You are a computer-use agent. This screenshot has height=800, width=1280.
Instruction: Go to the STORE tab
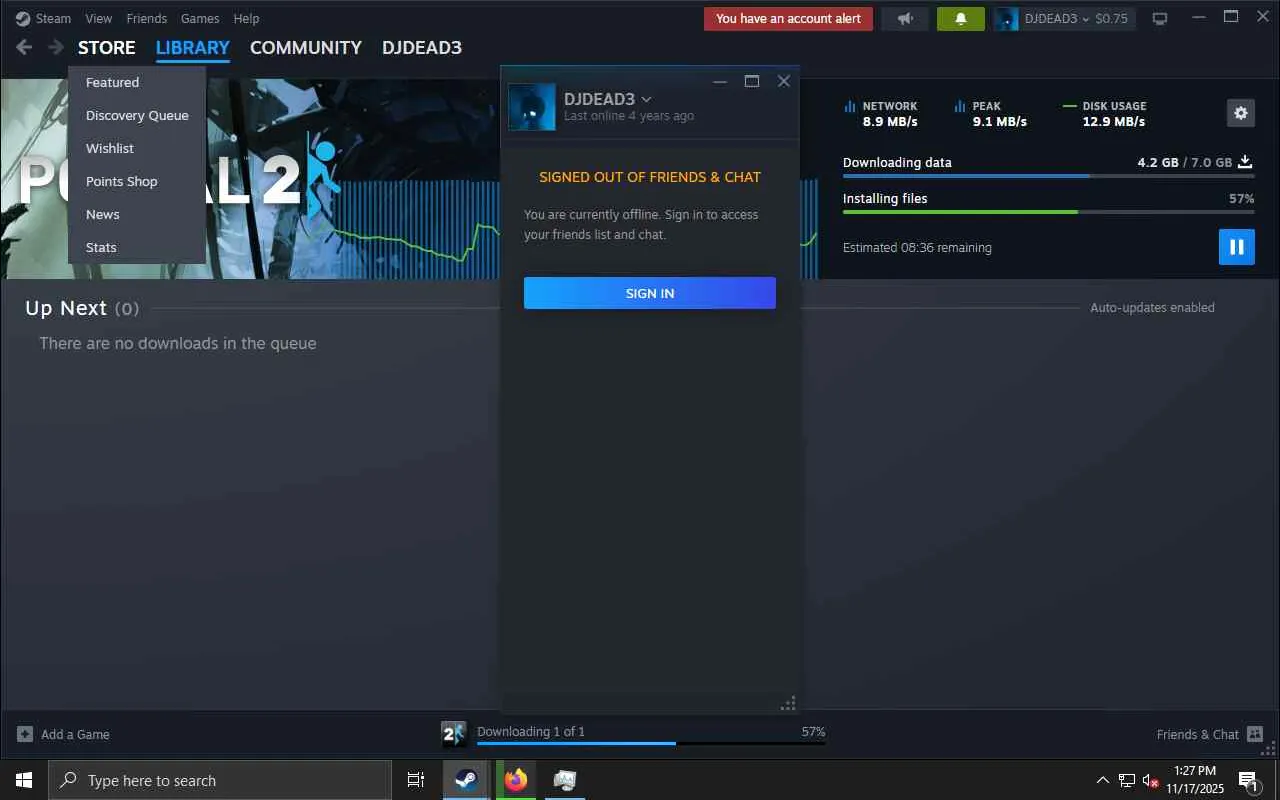coord(107,48)
